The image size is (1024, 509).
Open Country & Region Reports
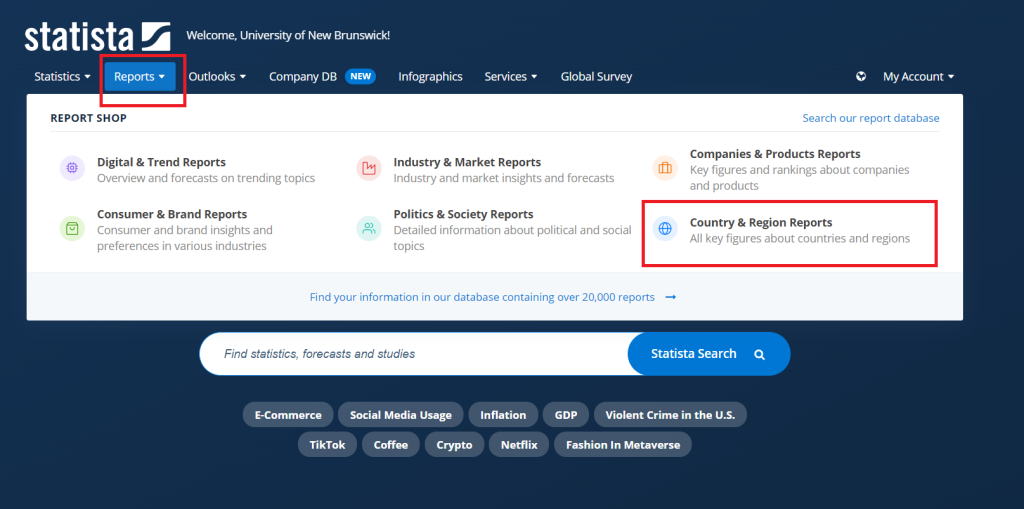(761, 223)
